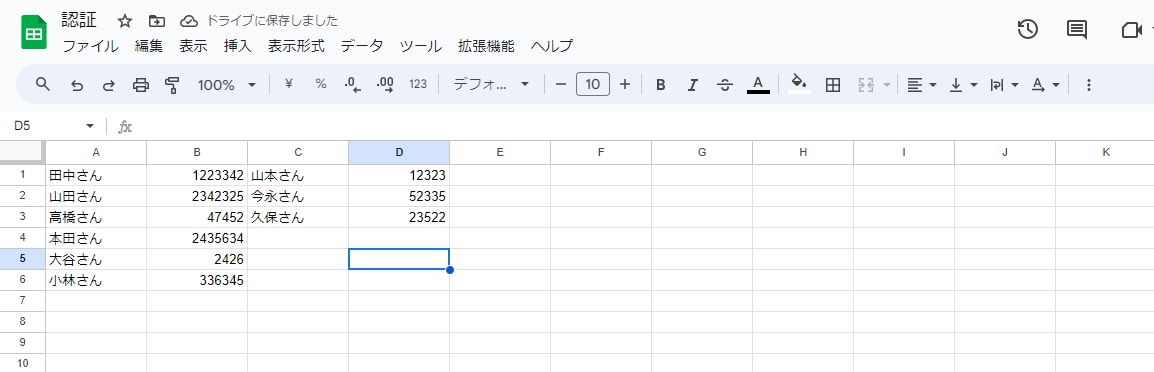The height and width of the screenshot is (372, 1154).
Task: Toggle strikethrough formatting
Action: coord(725,85)
